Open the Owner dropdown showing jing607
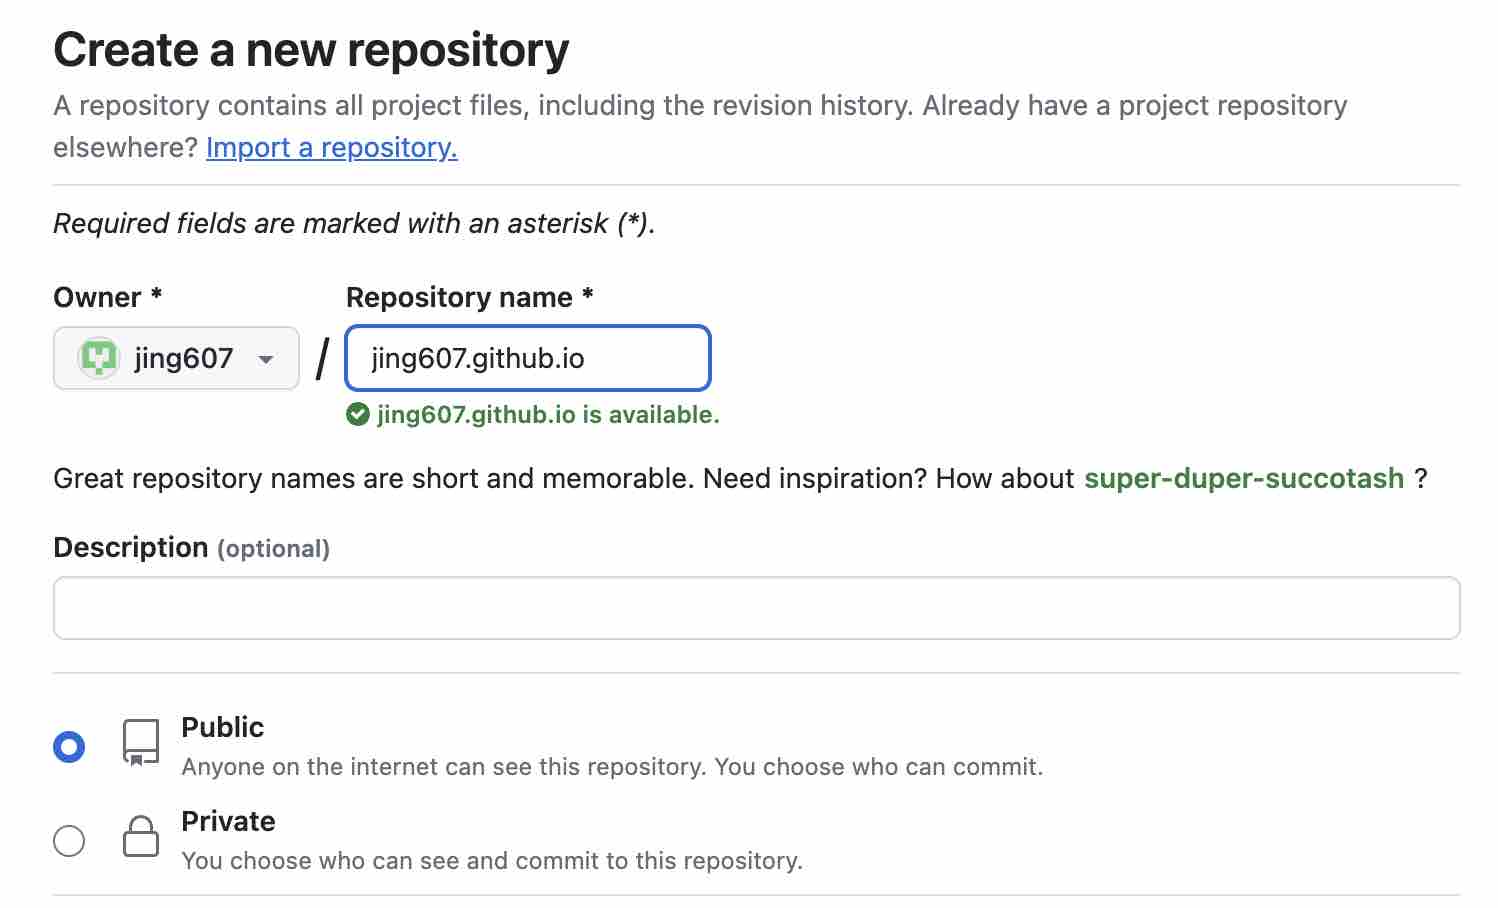This screenshot has width=1498, height=908. point(176,358)
